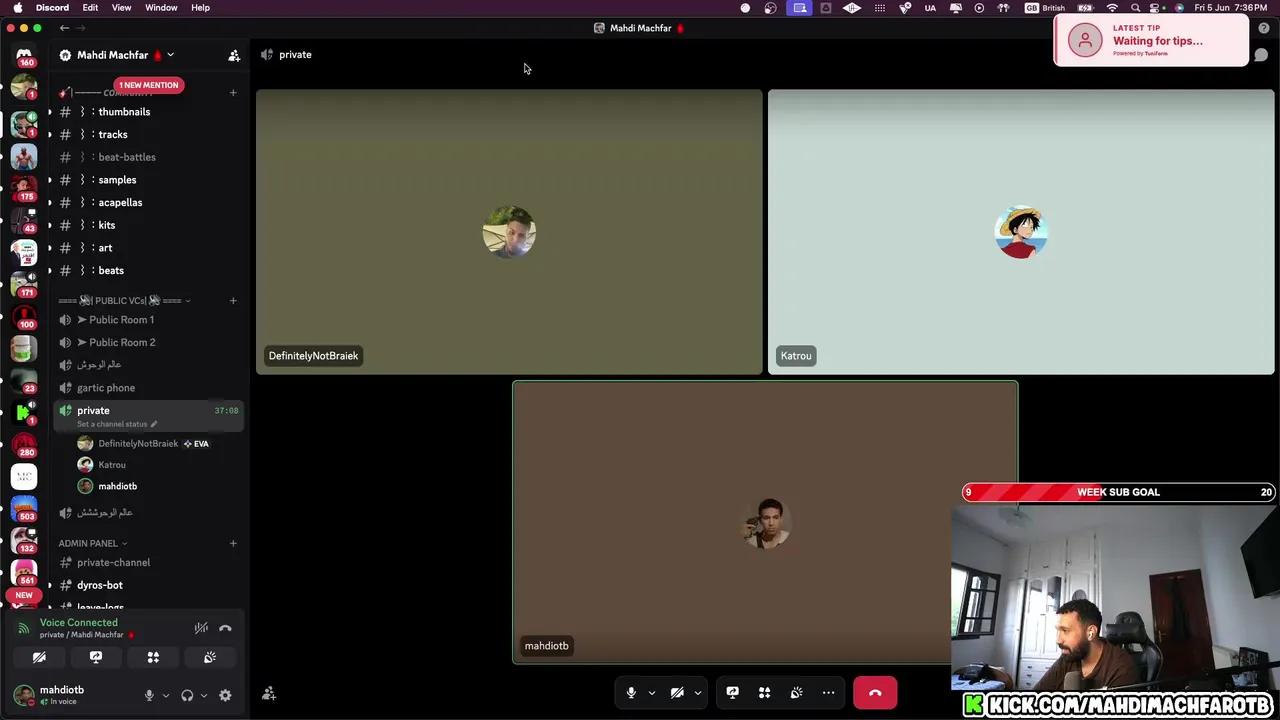The height and width of the screenshot is (720, 1280).
Task: Open microphone input options arrow in user panel
Action: pyautogui.click(x=166, y=695)
